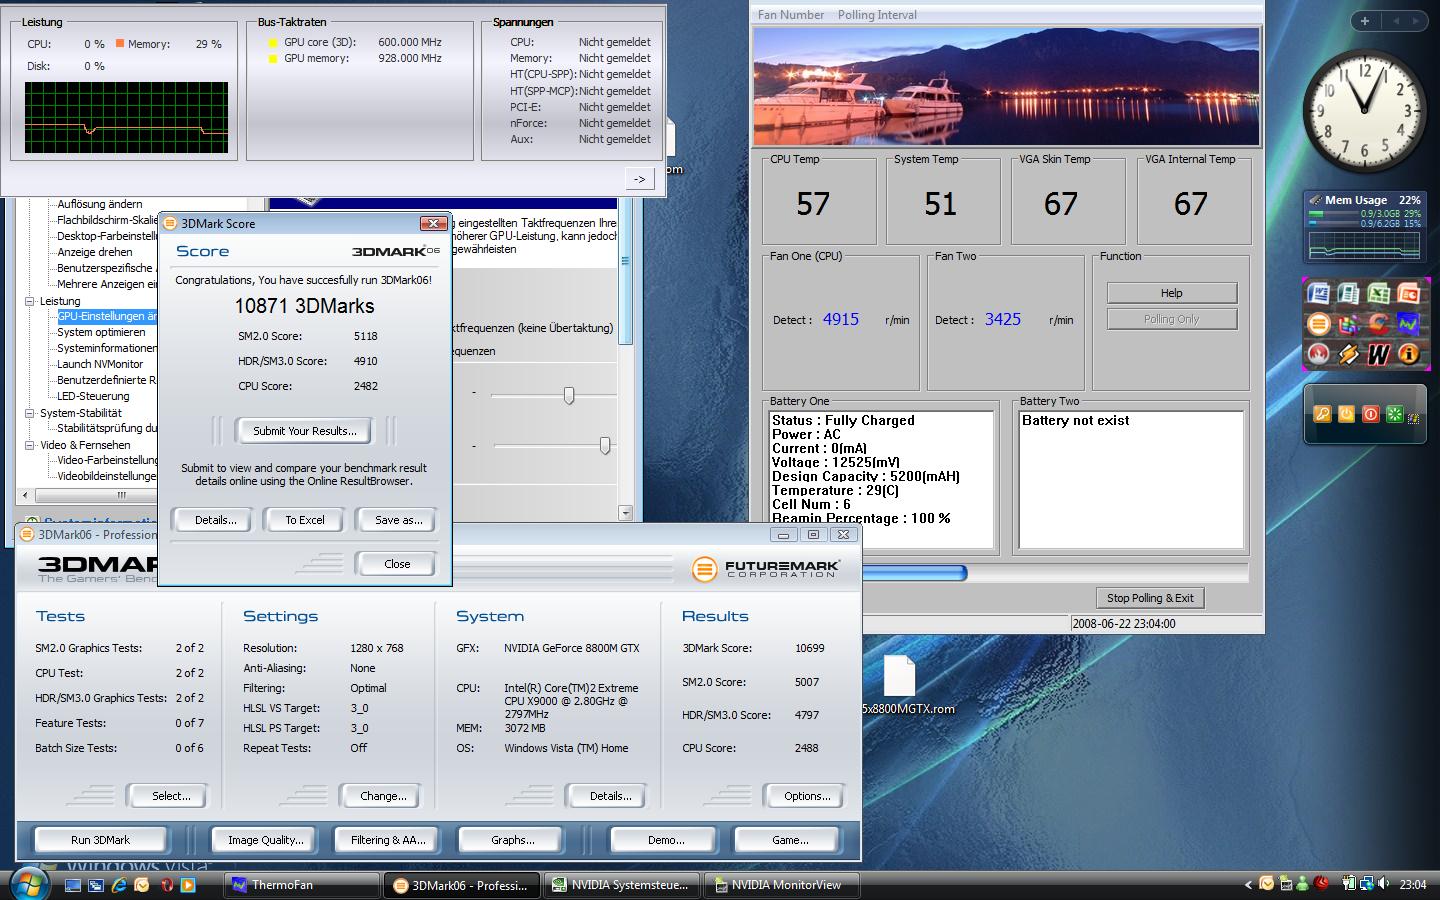The width and height of the screenshot is (1440, 900).
Task: Launch Opera from quick launch
Action: coord(166,885)
